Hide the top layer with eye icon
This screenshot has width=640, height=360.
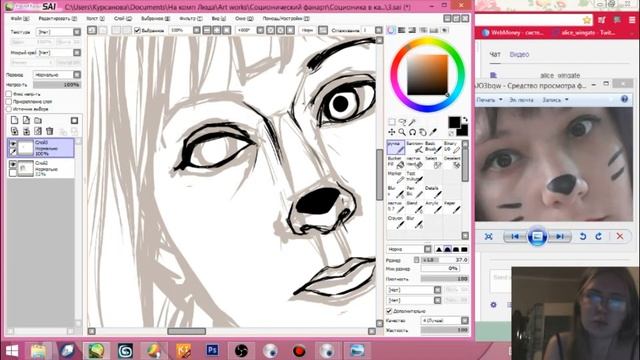(x=13, y=143)
